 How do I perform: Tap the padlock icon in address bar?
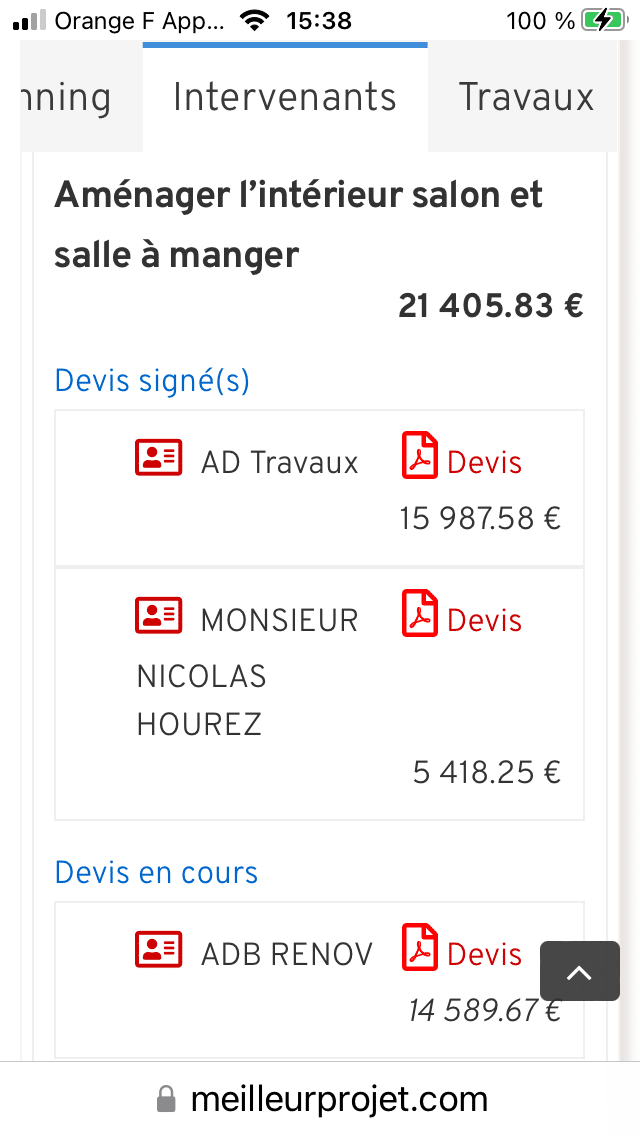coord(166,1101)
